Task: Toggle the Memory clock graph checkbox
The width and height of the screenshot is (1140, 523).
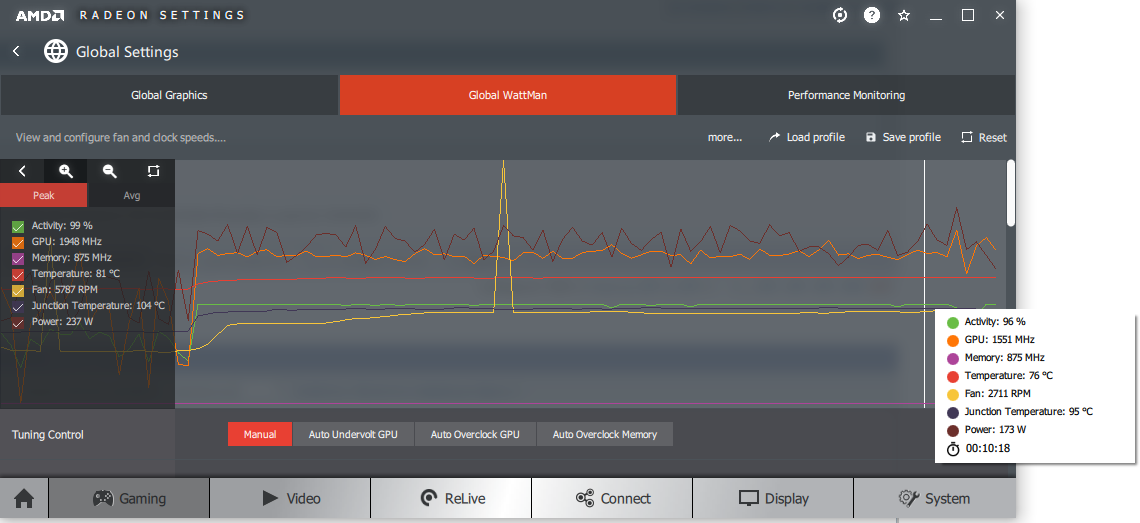Action: click(x=18, y=258)
